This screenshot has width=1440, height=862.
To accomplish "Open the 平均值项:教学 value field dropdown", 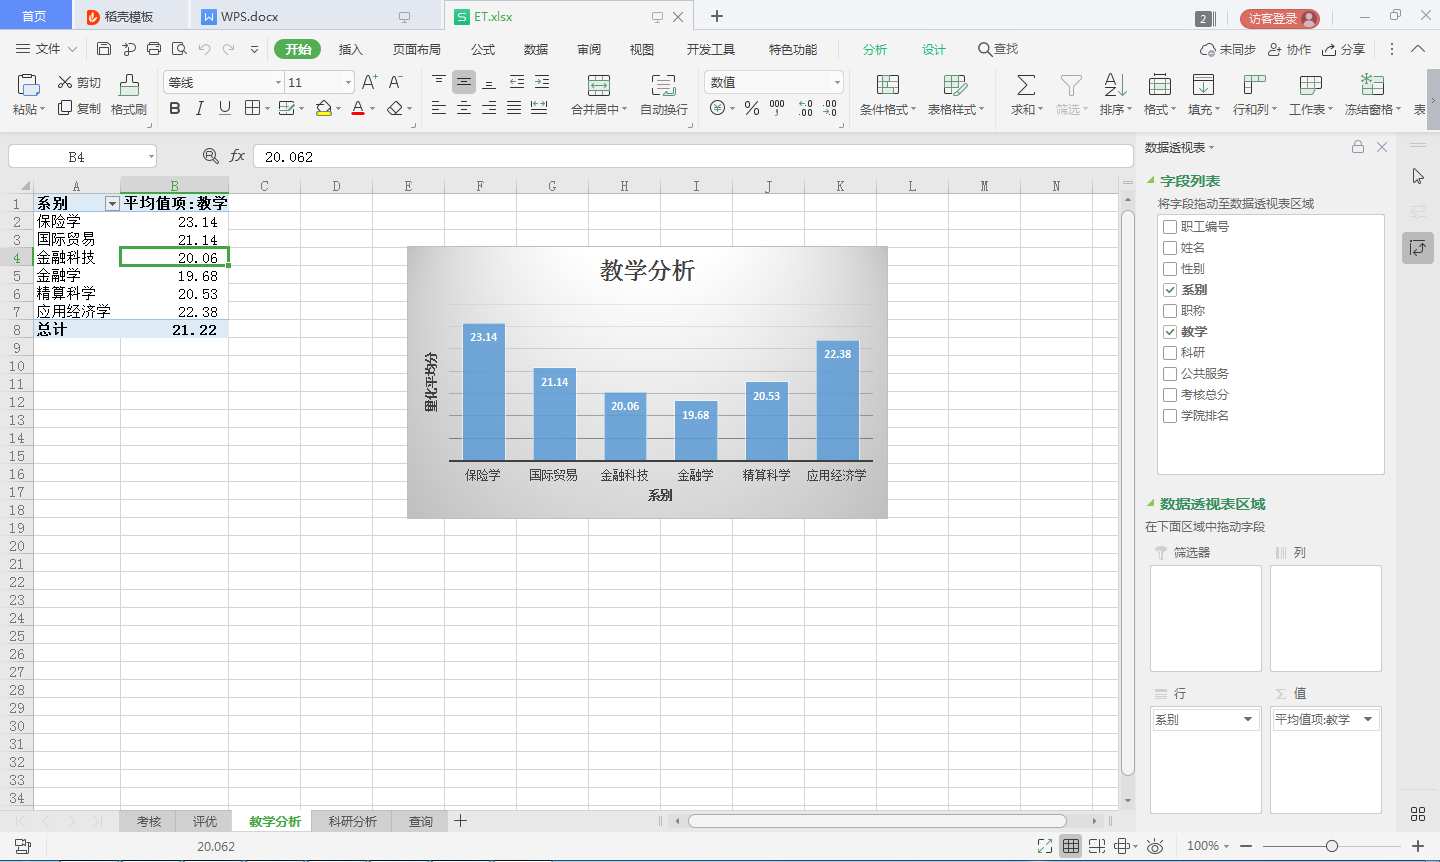I will click(x=1368, y=719).
